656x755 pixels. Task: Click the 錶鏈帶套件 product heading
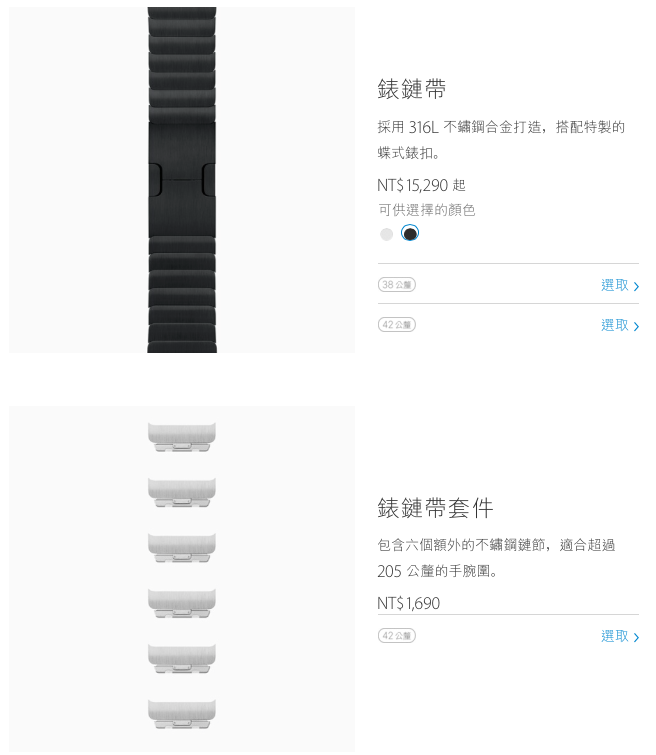click(435, 508)
